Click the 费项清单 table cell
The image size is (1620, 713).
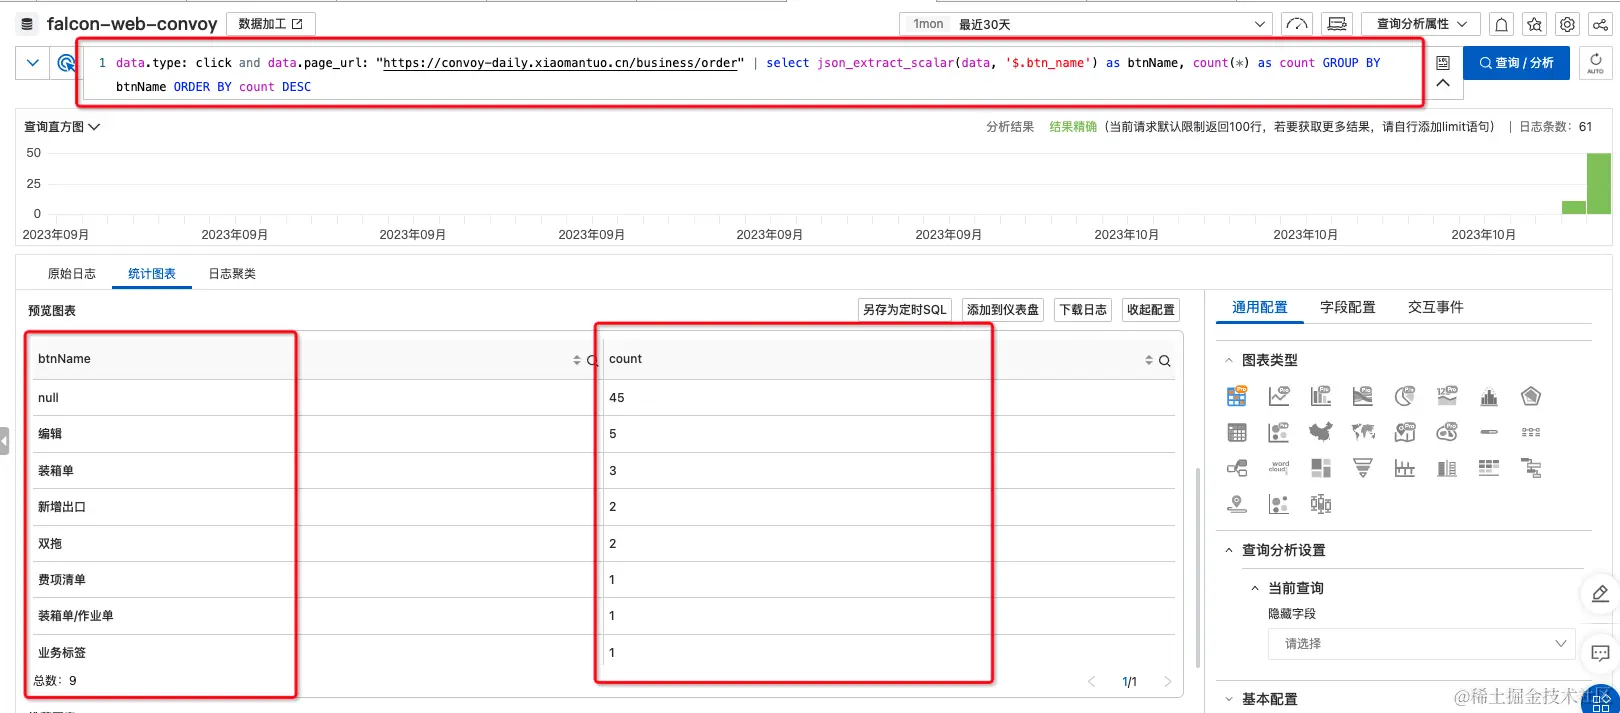click(x=62, y=580)
